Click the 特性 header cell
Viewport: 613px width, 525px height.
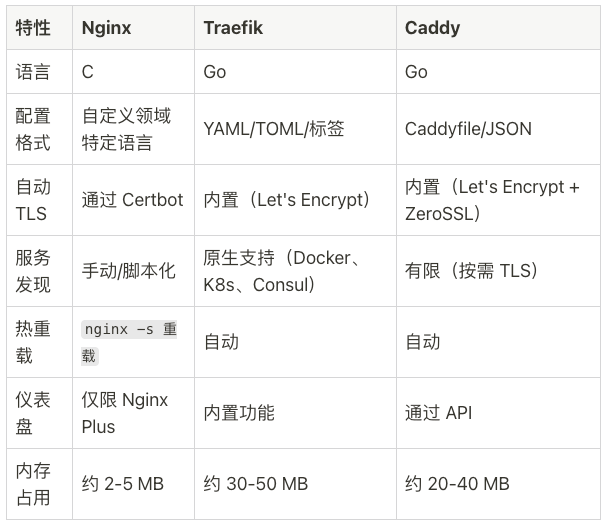coord(33,28)
